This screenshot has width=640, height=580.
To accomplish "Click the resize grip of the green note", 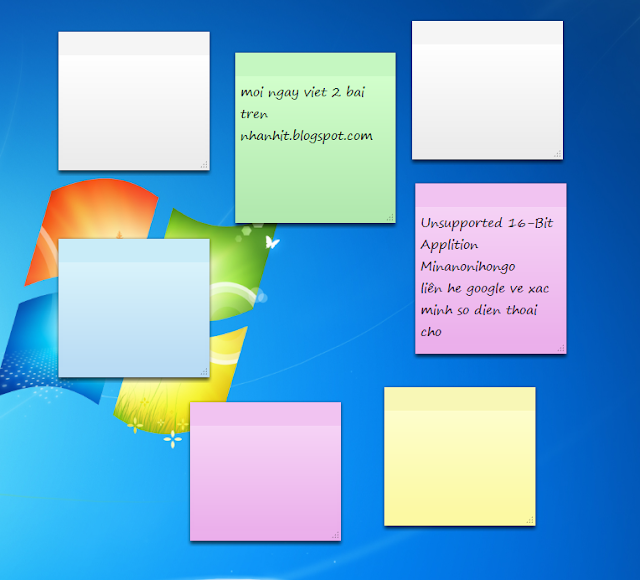I will point(390,218).
